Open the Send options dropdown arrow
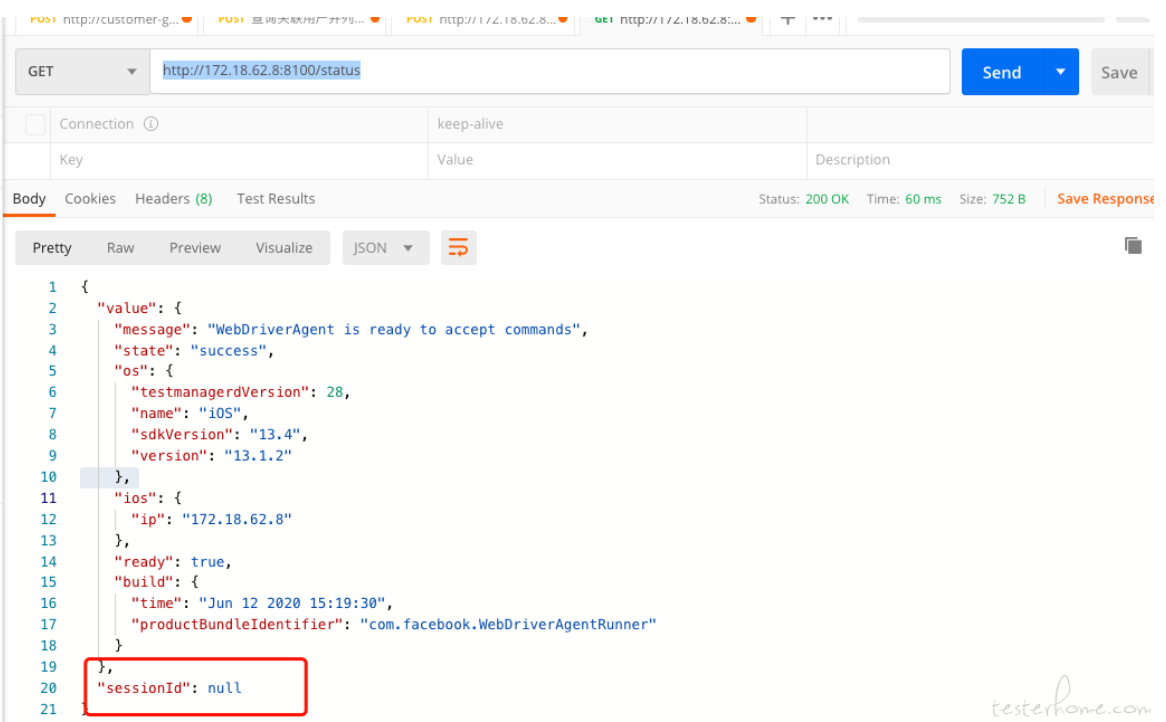The width and height of the screenshot is (1166, 722). coord(1061,72)
